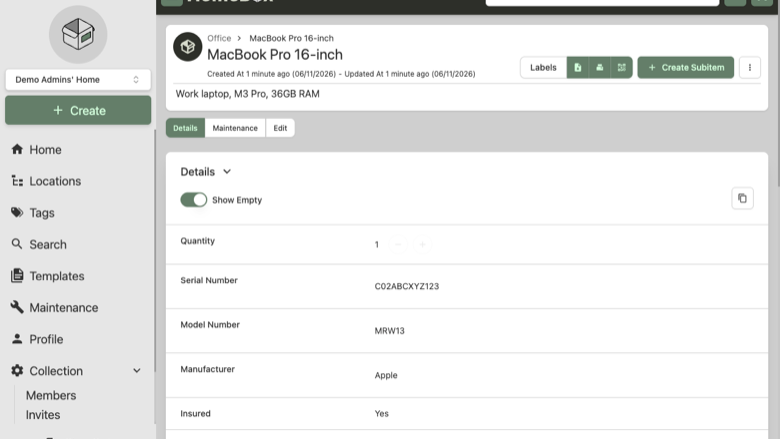This screenshot has height=439, width=780.
Task: Click the top search input field
Action: pyautogui.click(x=602, y=2)
